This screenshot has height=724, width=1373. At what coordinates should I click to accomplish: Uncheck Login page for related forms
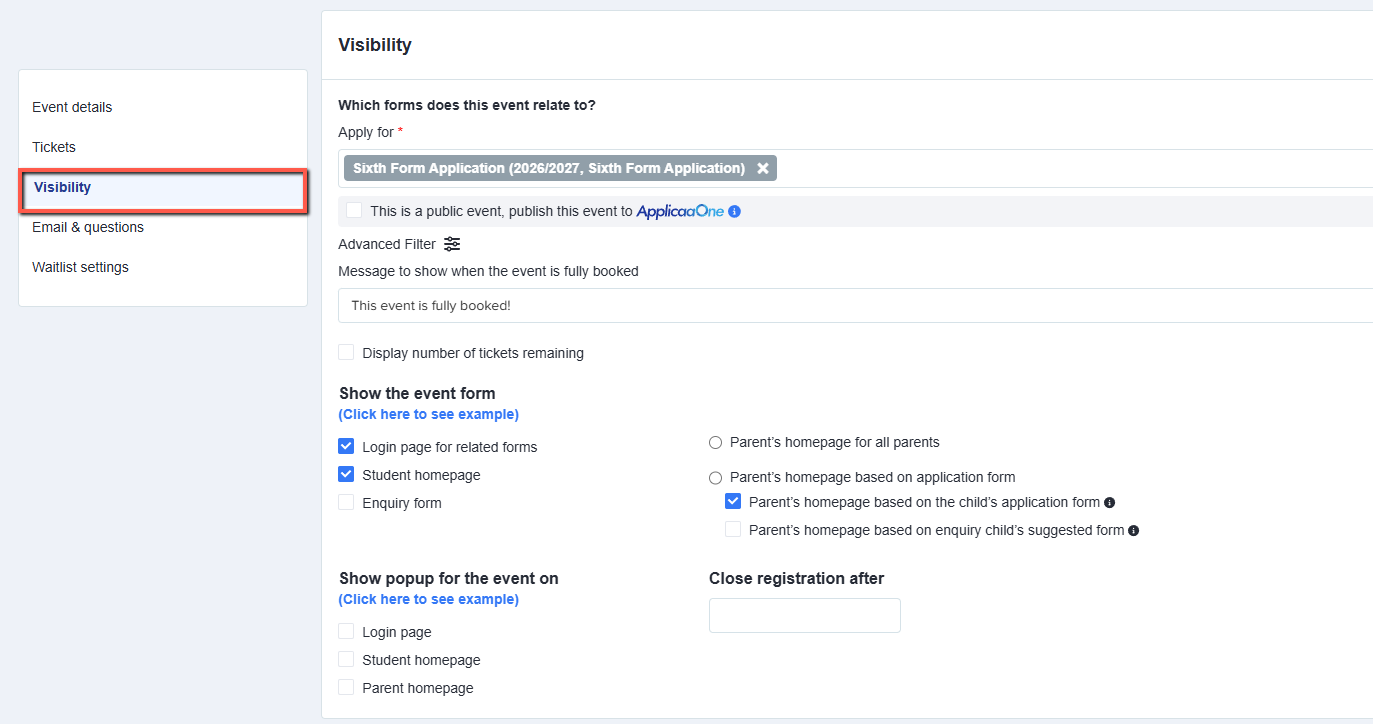click(x=346, y=446)
